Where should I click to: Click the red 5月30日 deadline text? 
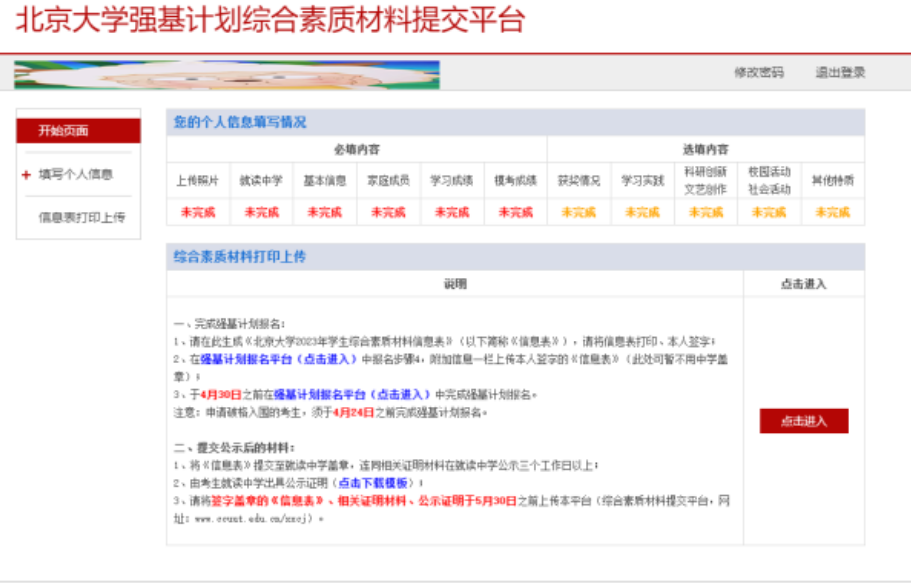[496, 500]
